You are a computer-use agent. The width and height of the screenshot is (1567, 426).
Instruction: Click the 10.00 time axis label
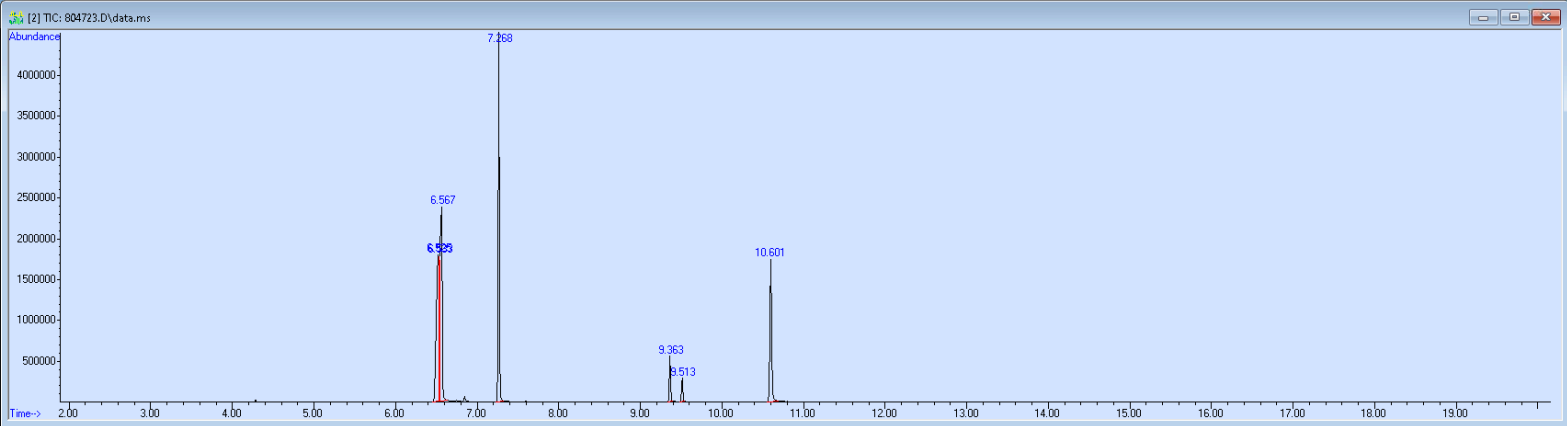721,412
